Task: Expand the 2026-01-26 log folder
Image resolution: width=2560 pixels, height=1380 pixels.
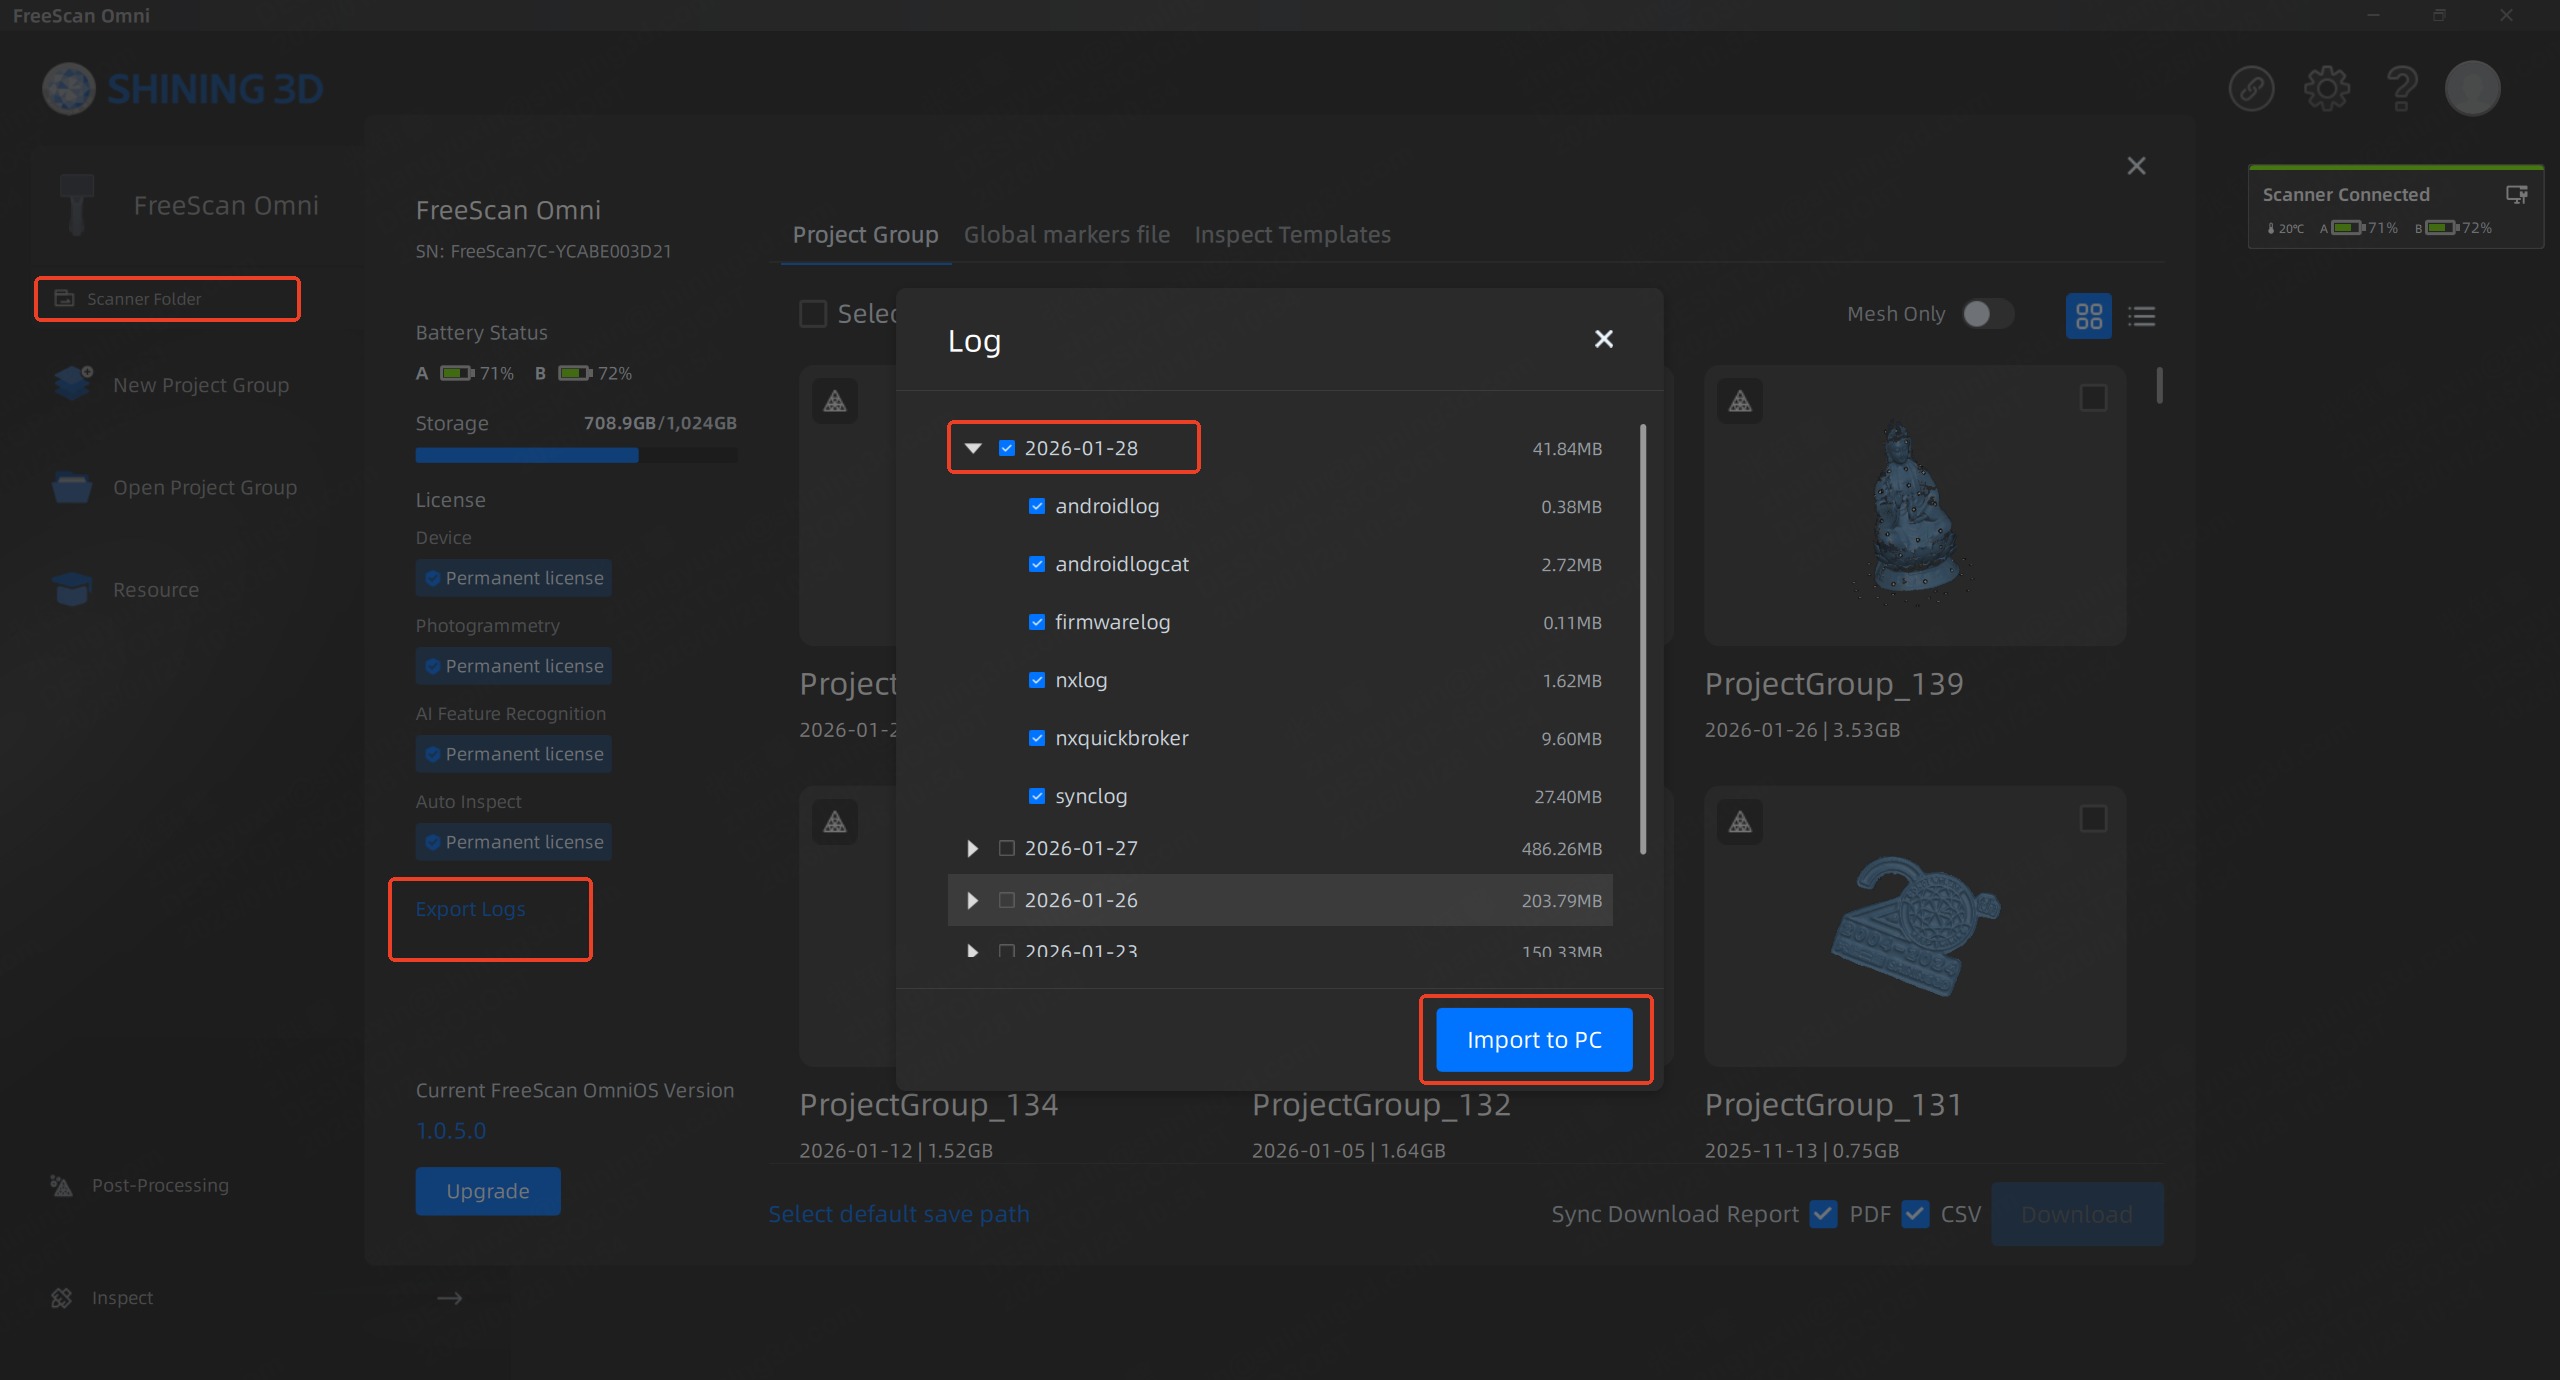Action: point(973,900)
